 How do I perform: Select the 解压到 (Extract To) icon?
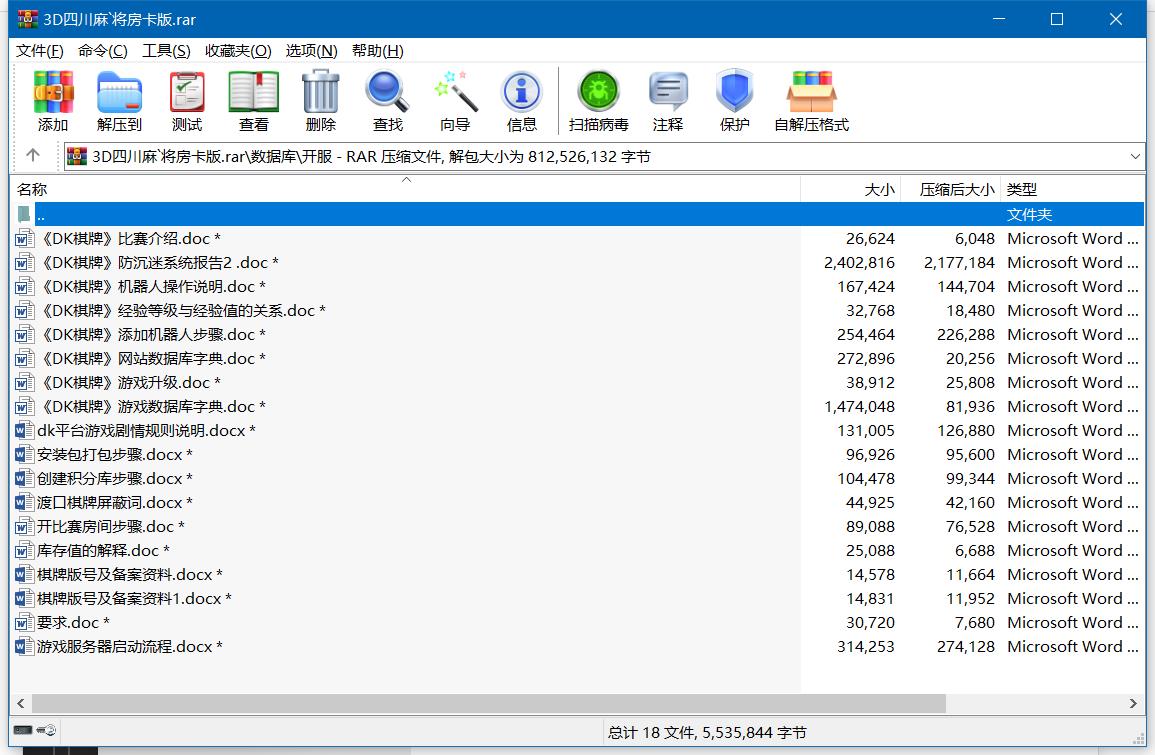(120, 100)
